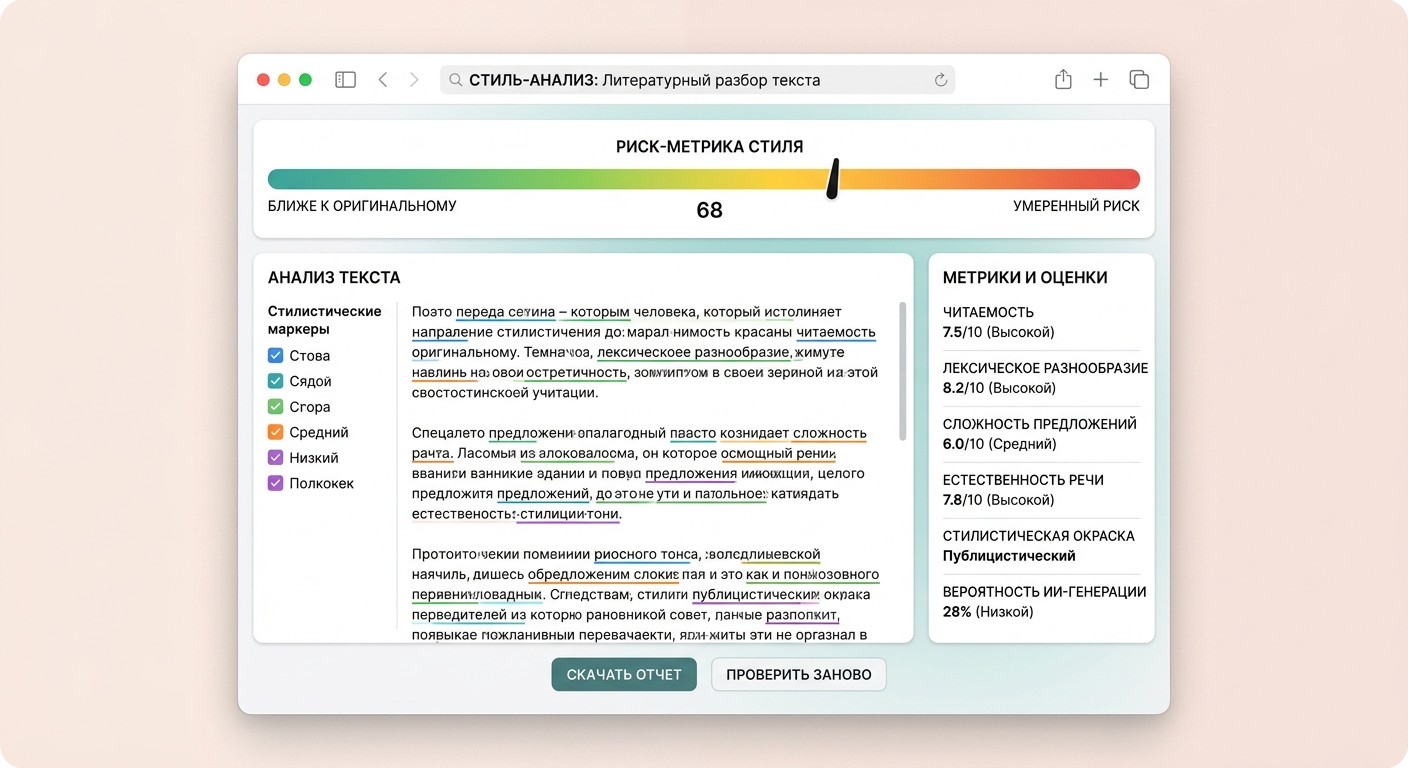Click the 8.2/10 (Высокой) value
Viewport: 1408px width, 768px height.
[x=999, y=388]
